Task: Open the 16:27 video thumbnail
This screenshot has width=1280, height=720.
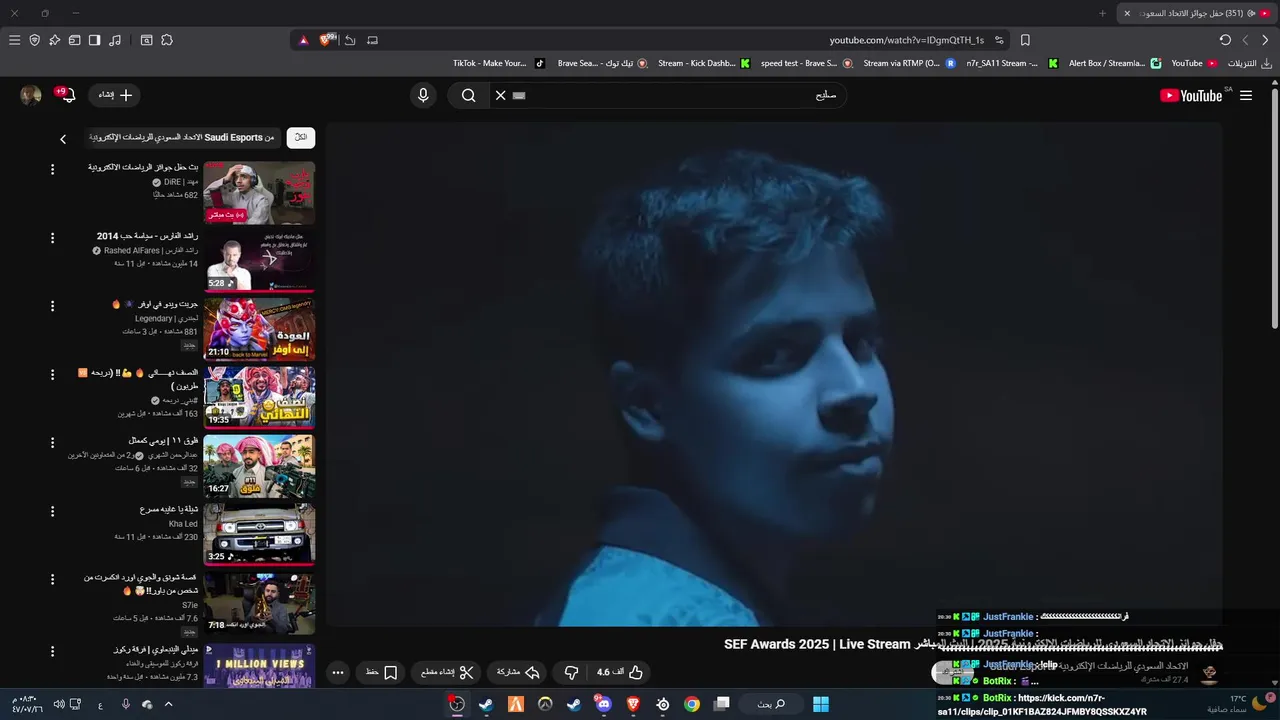Action: 259,466
